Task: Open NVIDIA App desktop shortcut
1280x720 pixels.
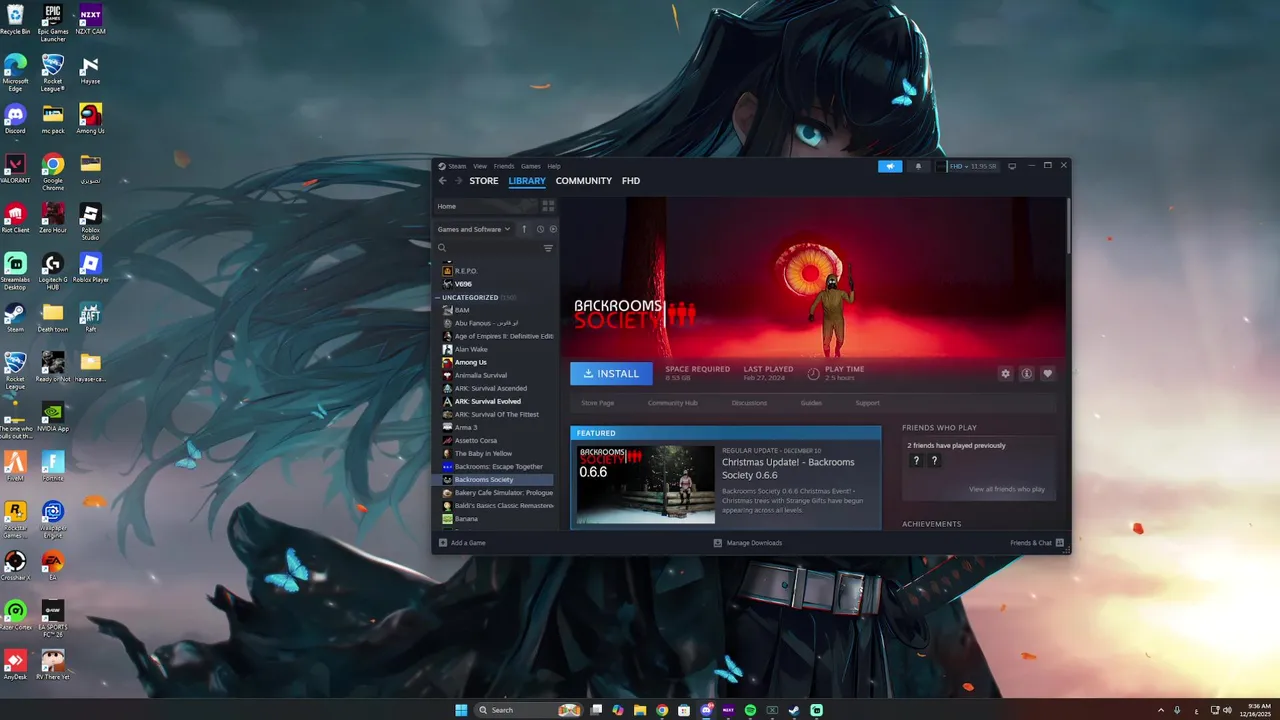Action: 53,417
